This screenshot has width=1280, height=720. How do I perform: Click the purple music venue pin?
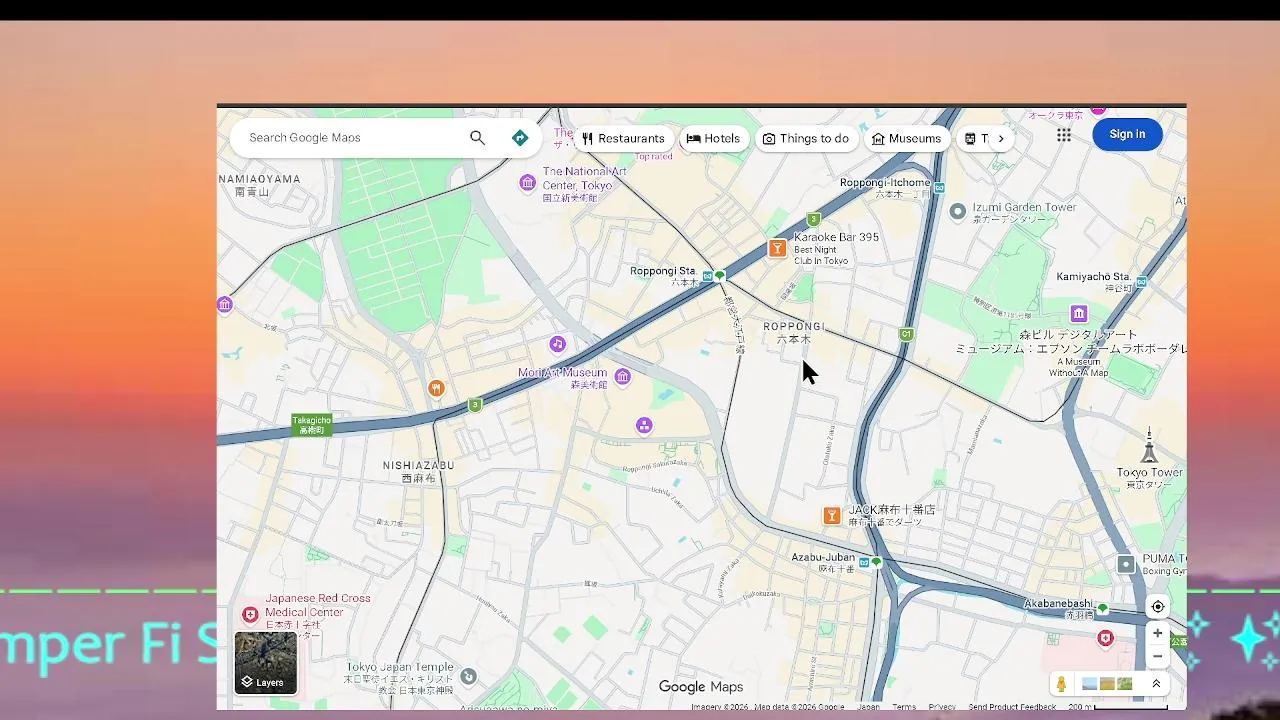coord(557,344)
